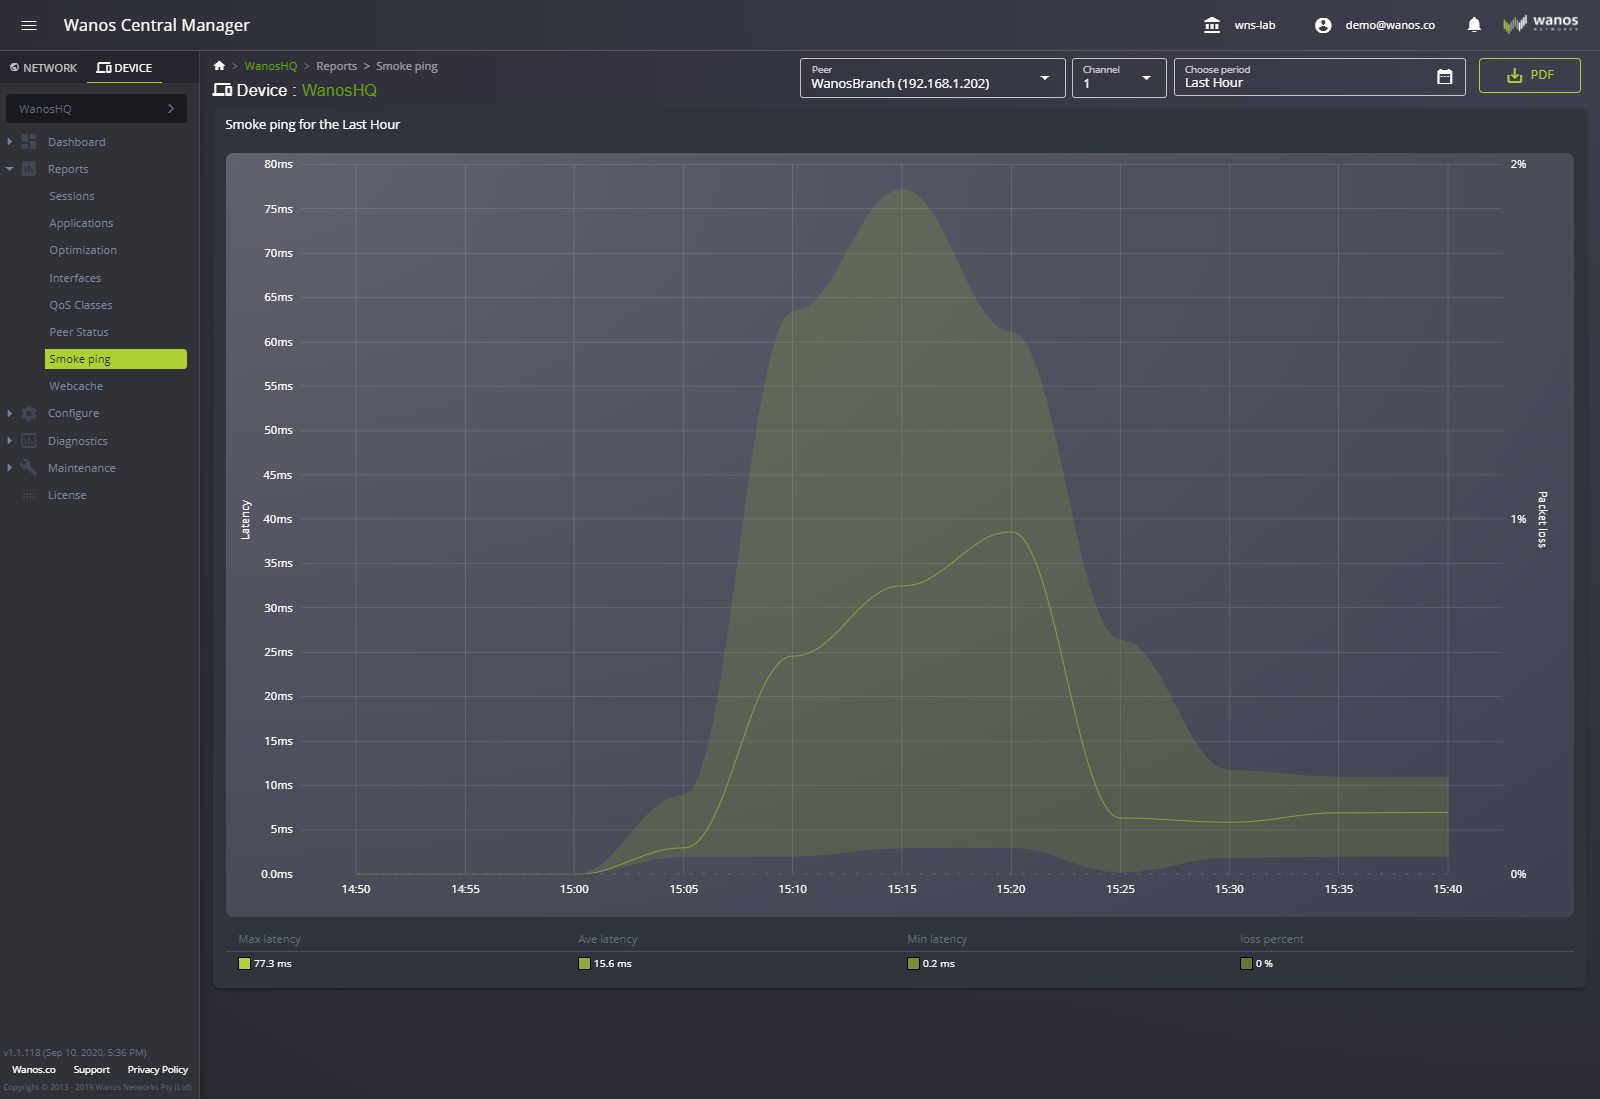Click the Wanos logo at top right
Image resolution: width=1600 pixels, height=1099 pixels.
point(1540,23)
